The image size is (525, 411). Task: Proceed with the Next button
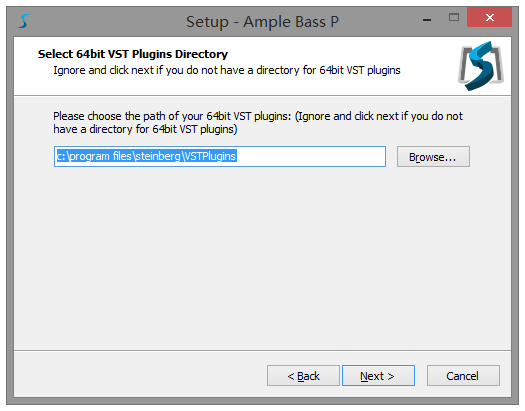tap(378, 376)
